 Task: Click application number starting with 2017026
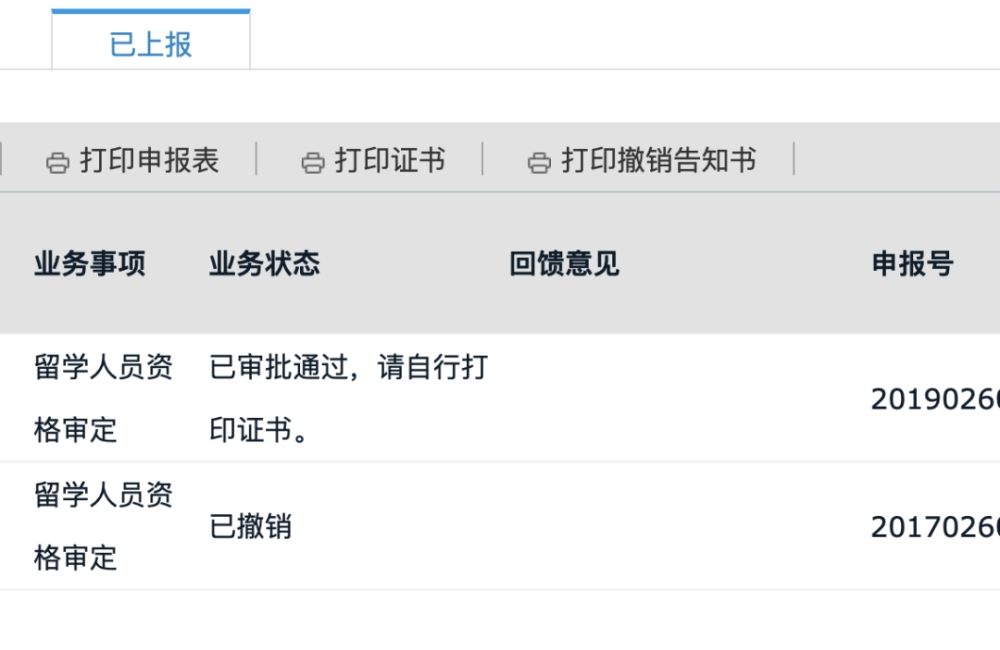[935, 528]
